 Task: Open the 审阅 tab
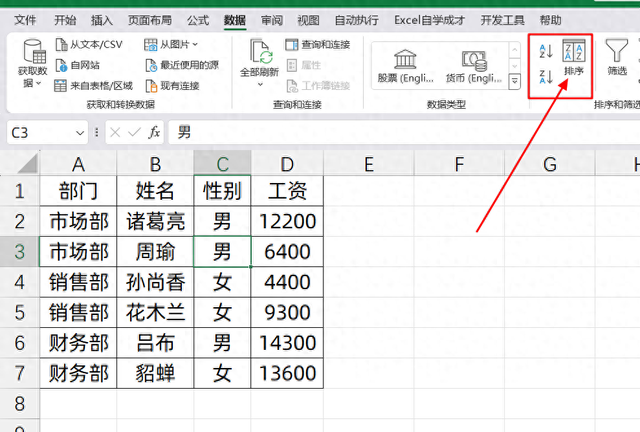click(272, 20)
